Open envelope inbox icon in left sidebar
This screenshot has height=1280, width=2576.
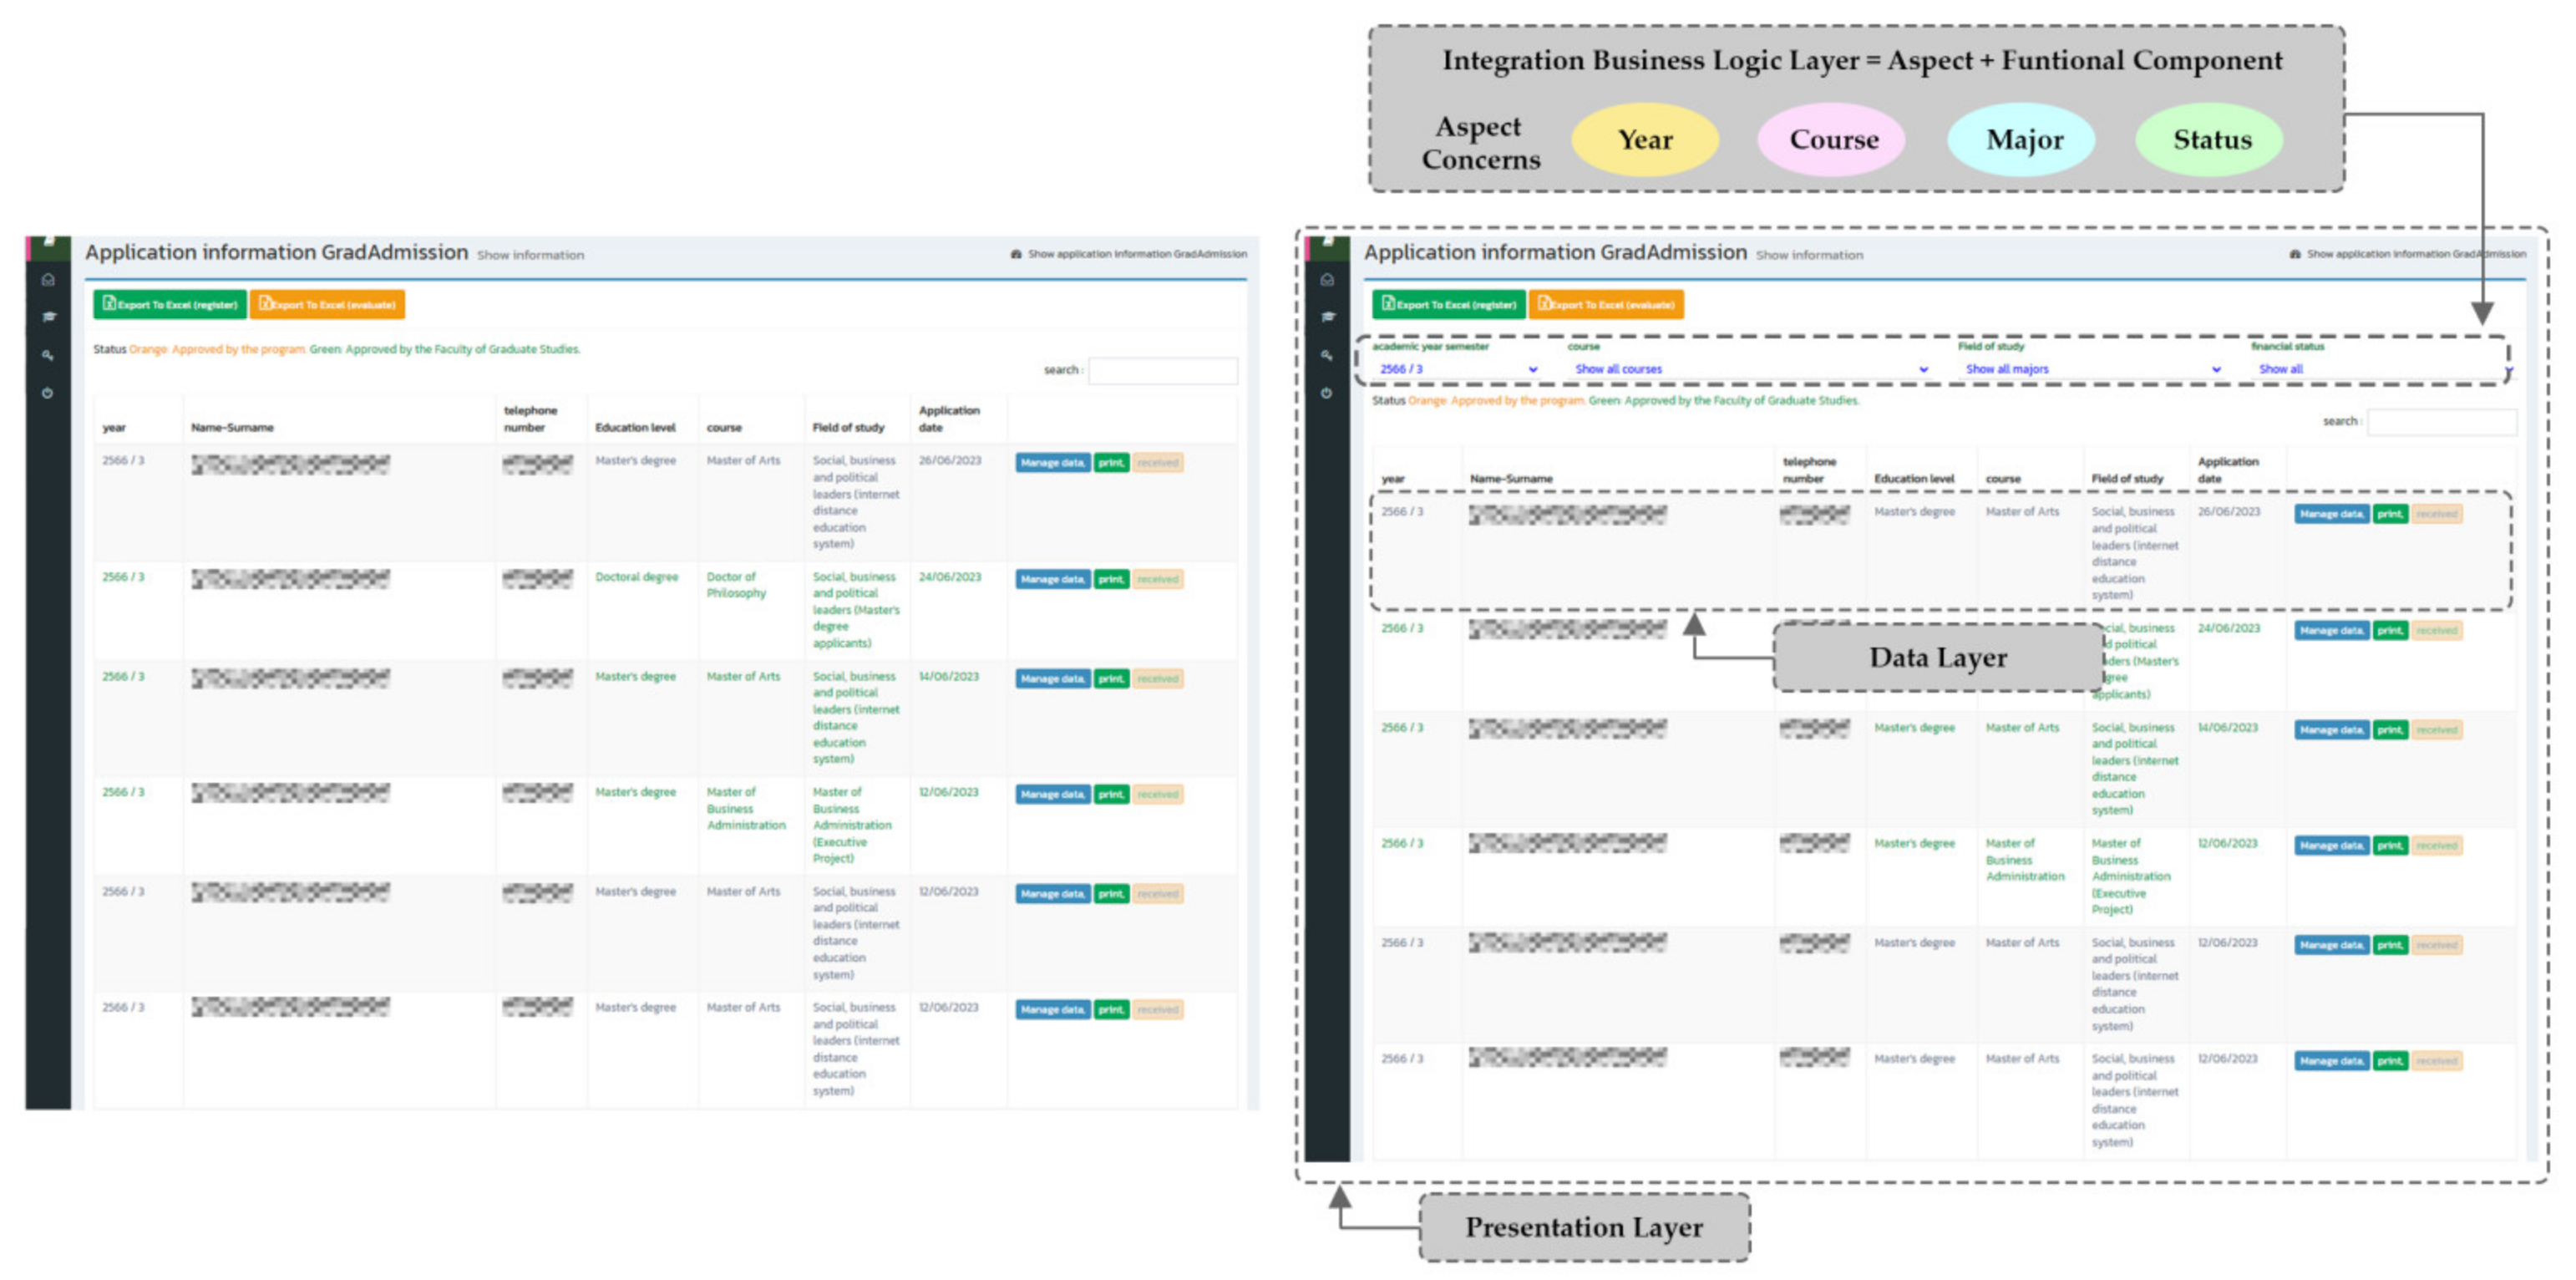[48, 280]
